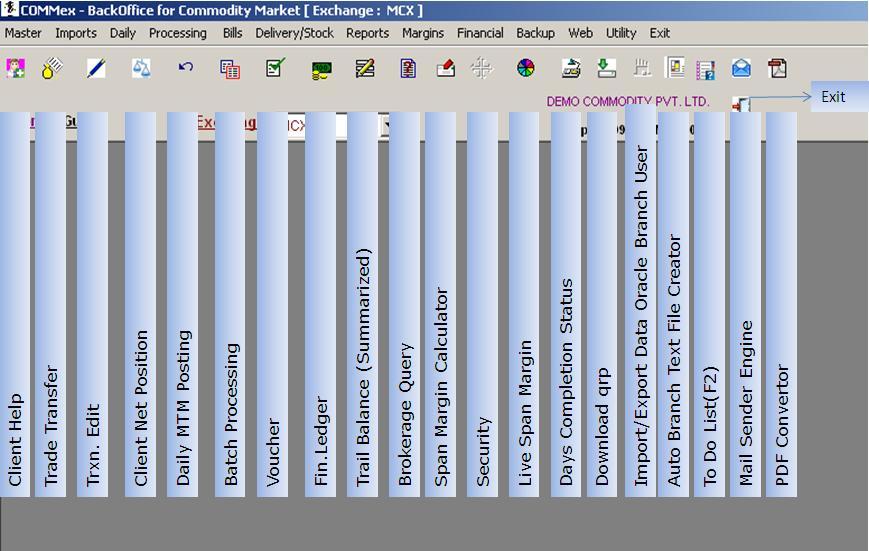Click the Exit door icon

(740, 104)
